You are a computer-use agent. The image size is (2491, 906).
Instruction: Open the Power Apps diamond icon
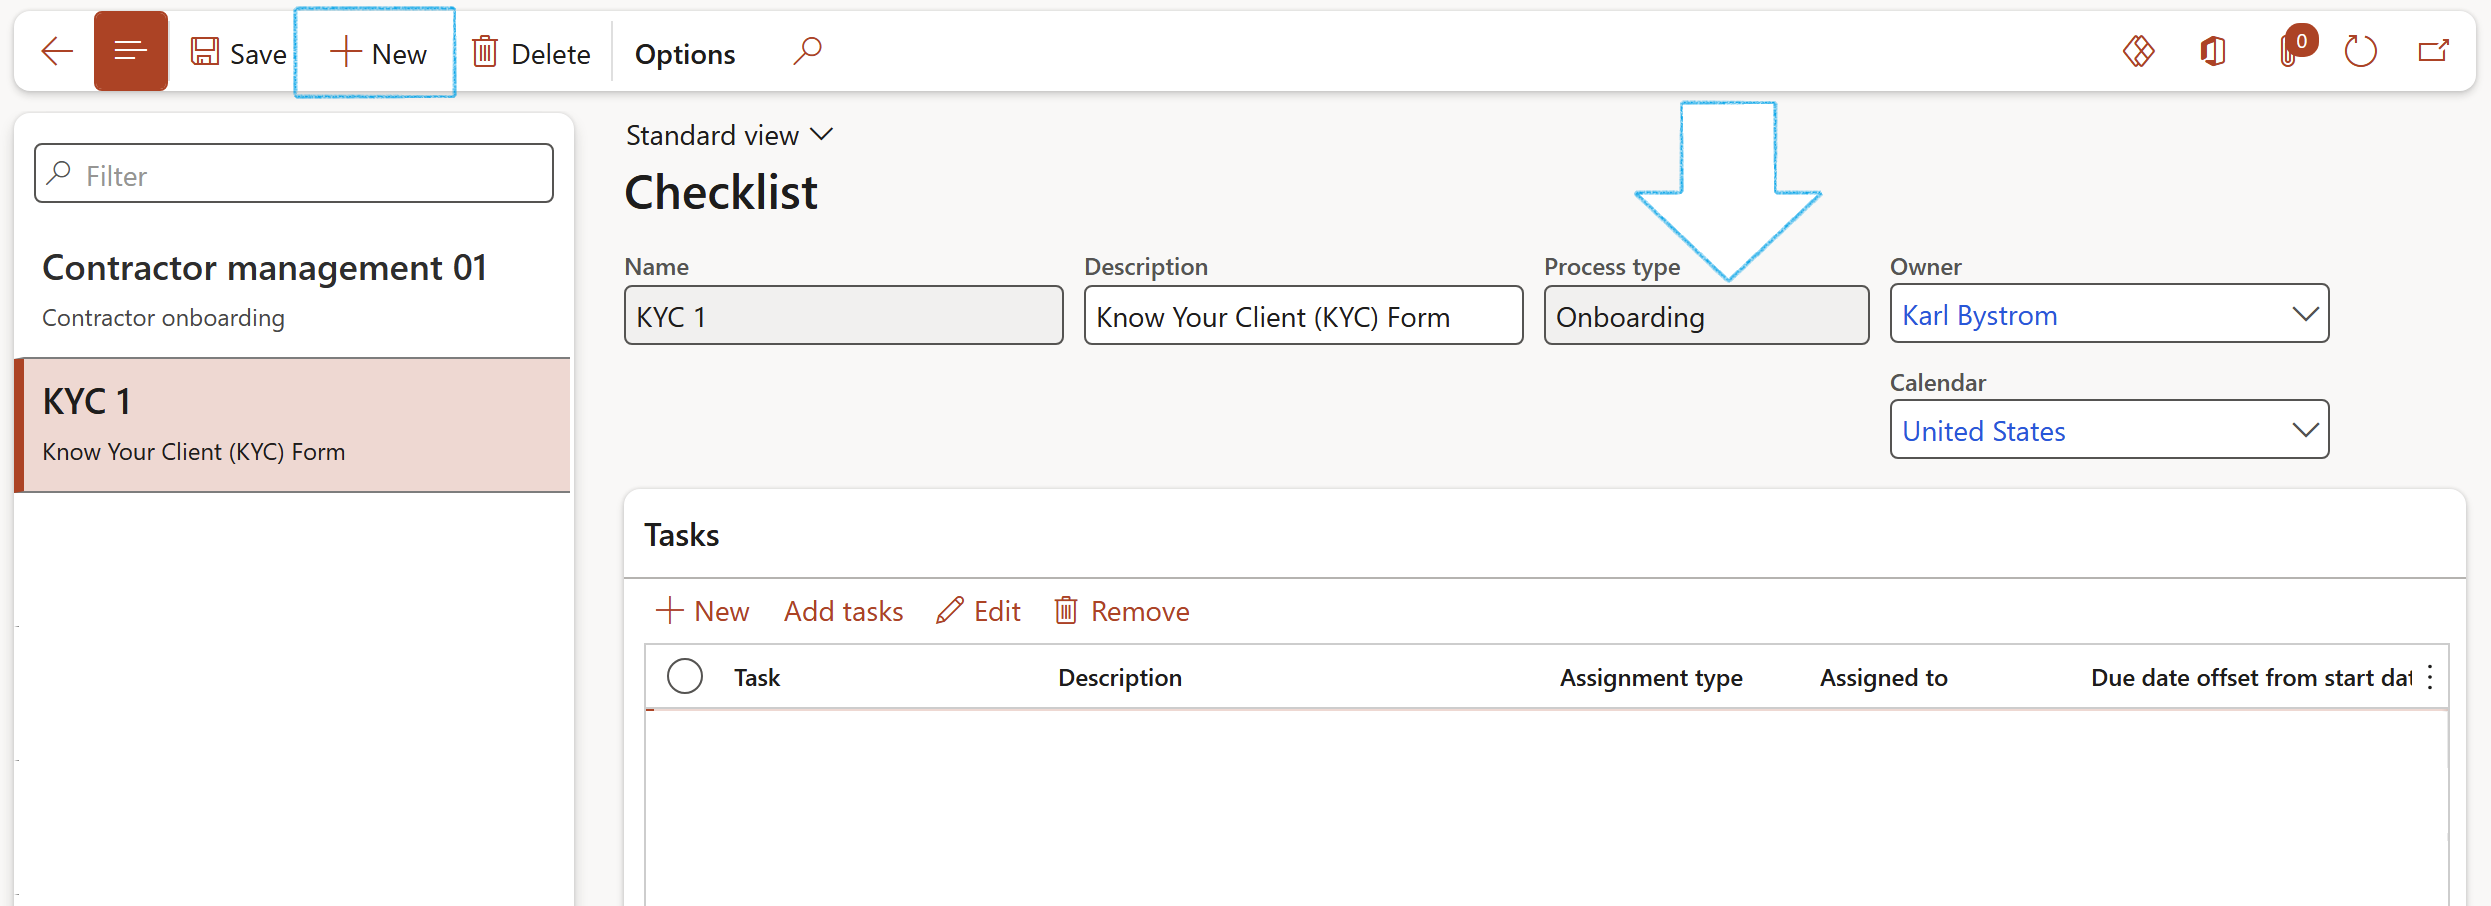point(2138,51)
